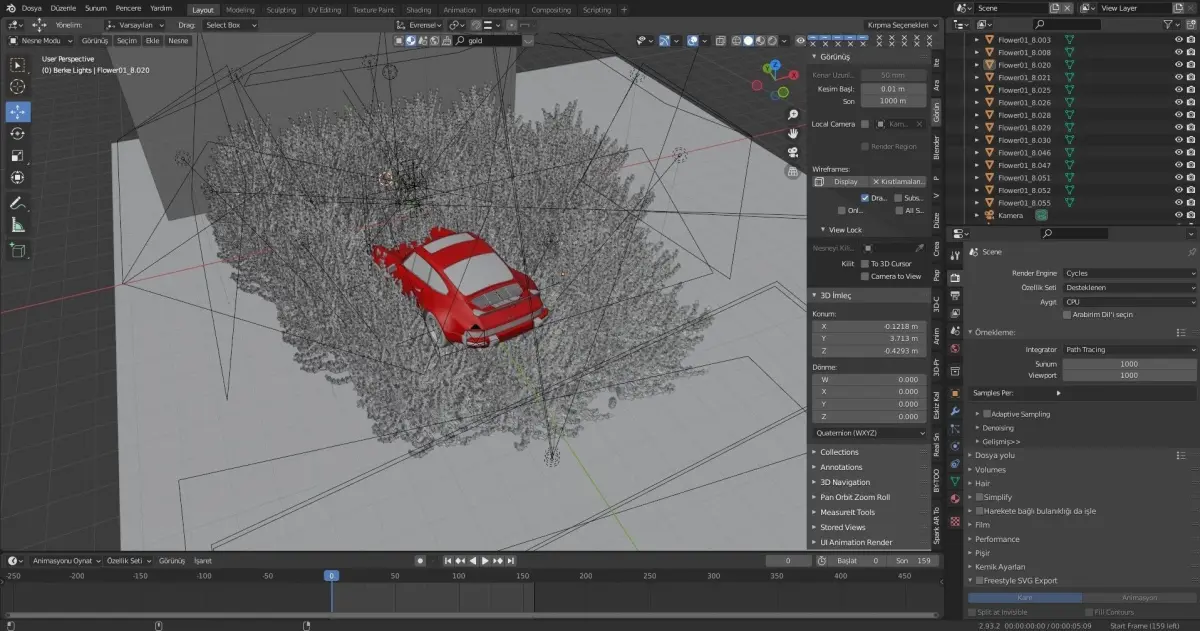The width and height of the screenshot is (1200, 631).
Task: Toggle the Local Camera checkbox
Action: click(x=865, y=124)
